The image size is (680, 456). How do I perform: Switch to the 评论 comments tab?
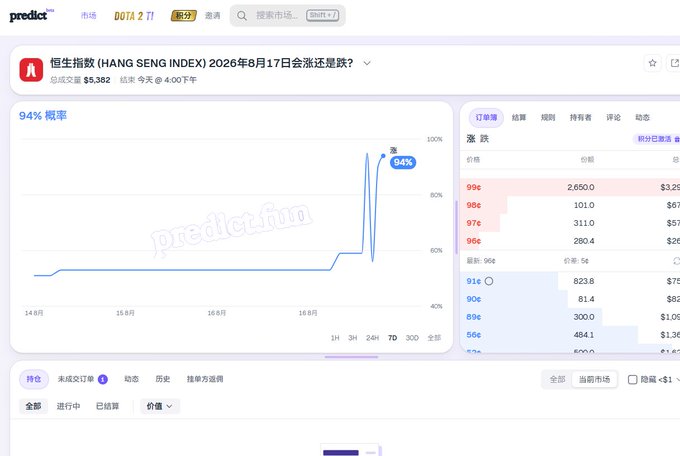pyautogui.click(x=613, y=118)
